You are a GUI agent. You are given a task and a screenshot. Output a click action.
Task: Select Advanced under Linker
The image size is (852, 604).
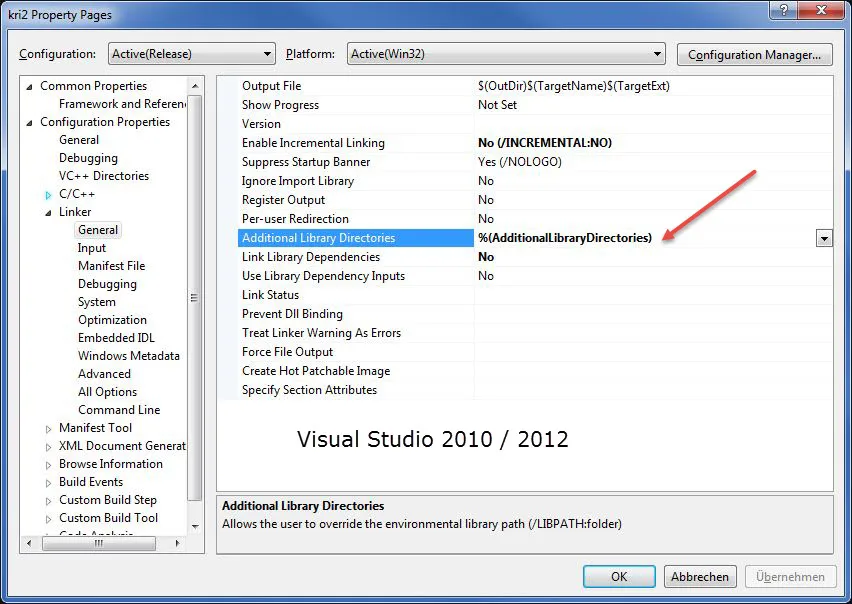(x=104, y=374)
